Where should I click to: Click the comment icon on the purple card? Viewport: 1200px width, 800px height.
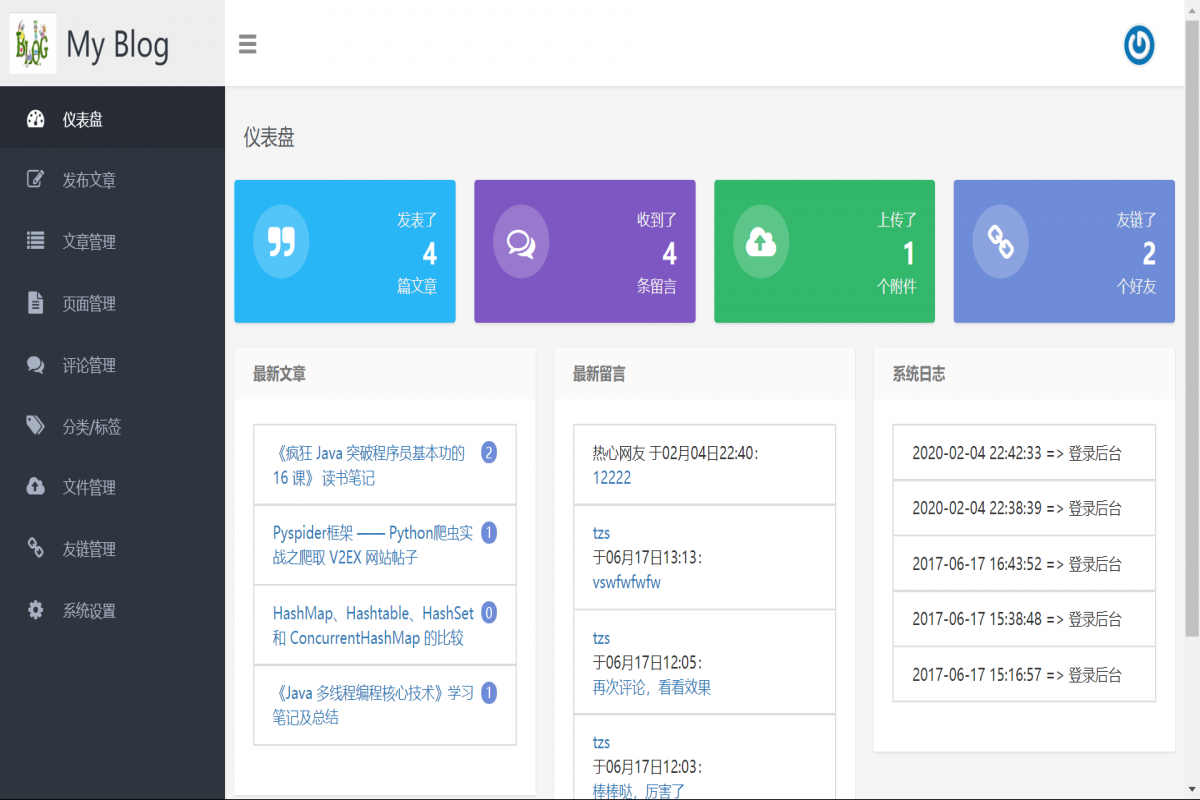pos(521,241)
